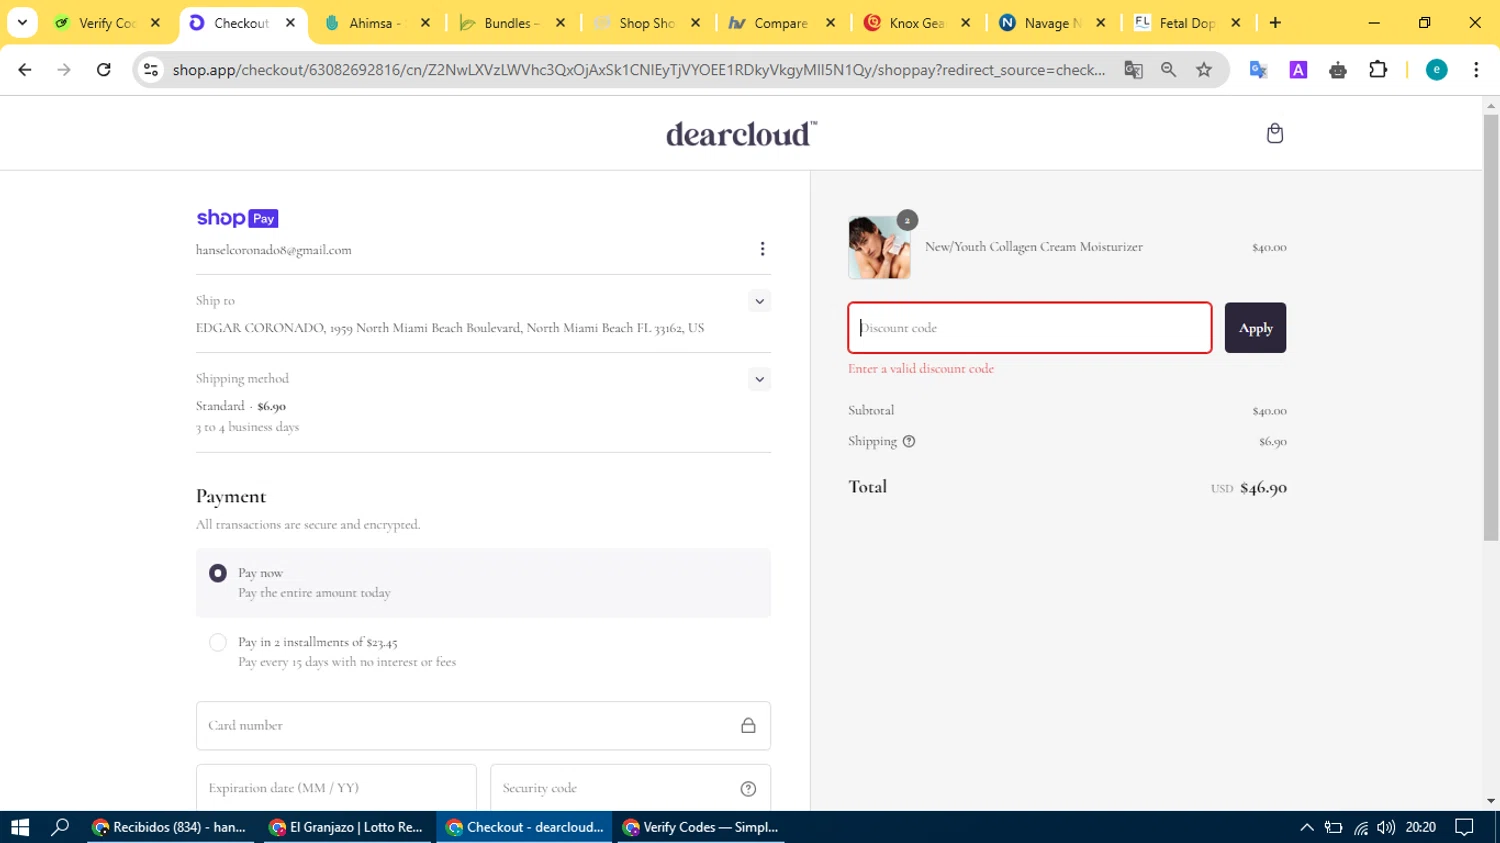Close the Checkout browser tab
1500x843 pixels.
coord(290,23)
